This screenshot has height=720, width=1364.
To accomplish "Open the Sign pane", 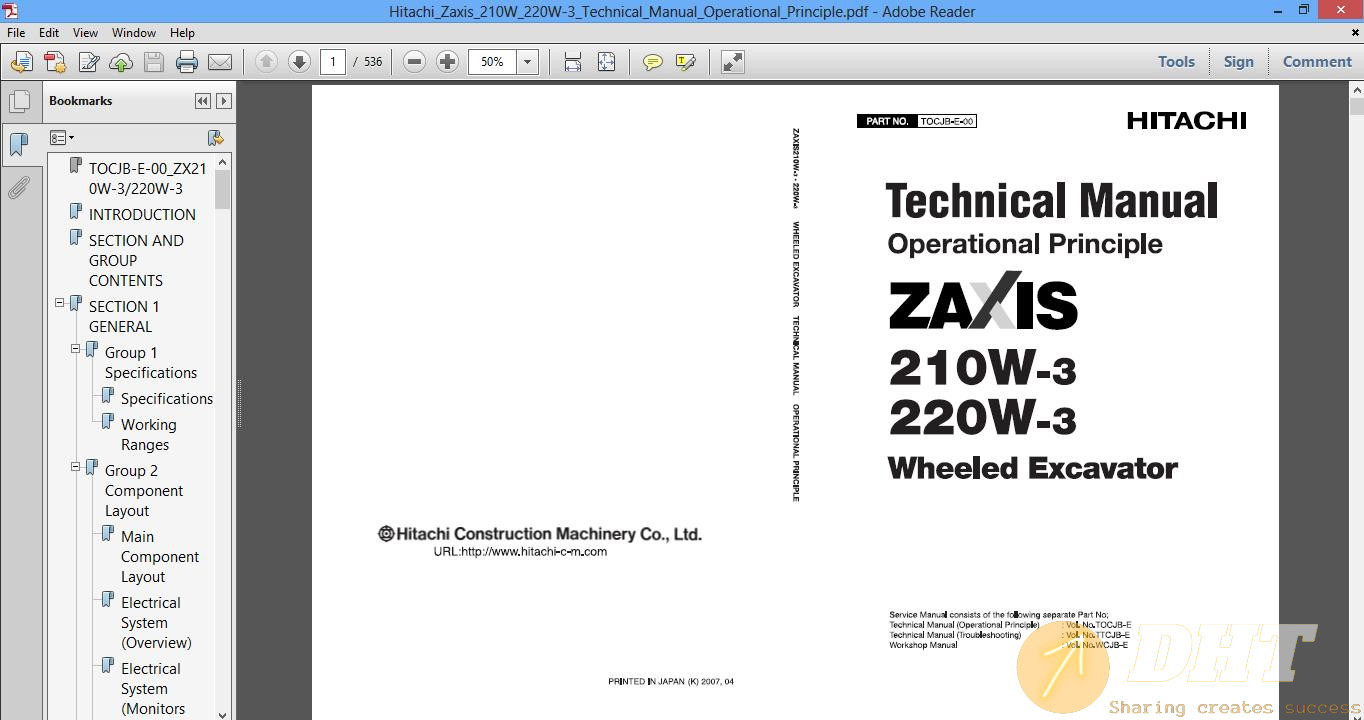I will (x=1238, y=62).
